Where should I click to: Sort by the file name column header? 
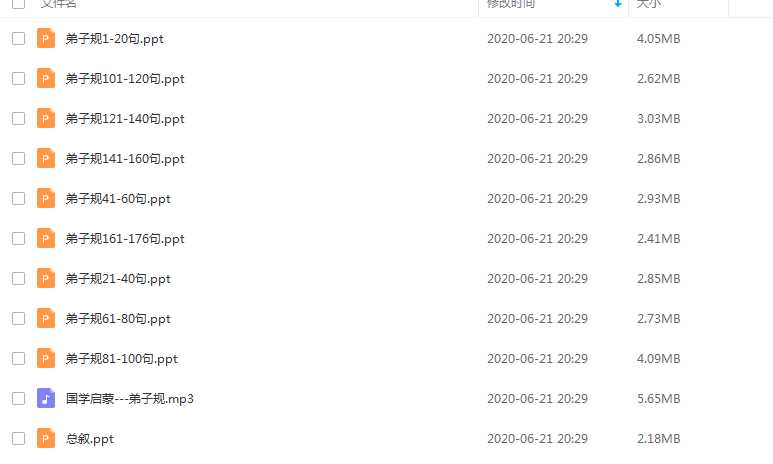pyautogui.click(x=59, y=3)
